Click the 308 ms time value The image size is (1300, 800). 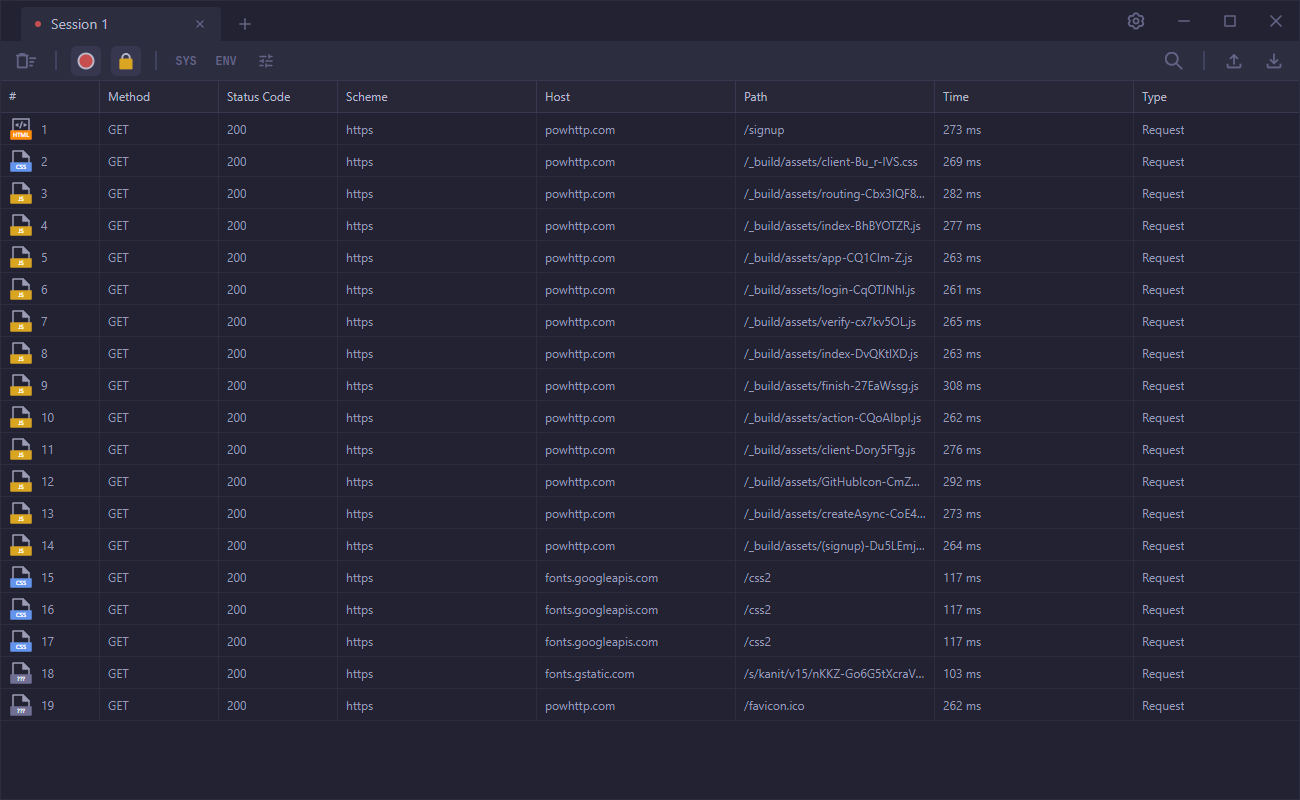962,386
